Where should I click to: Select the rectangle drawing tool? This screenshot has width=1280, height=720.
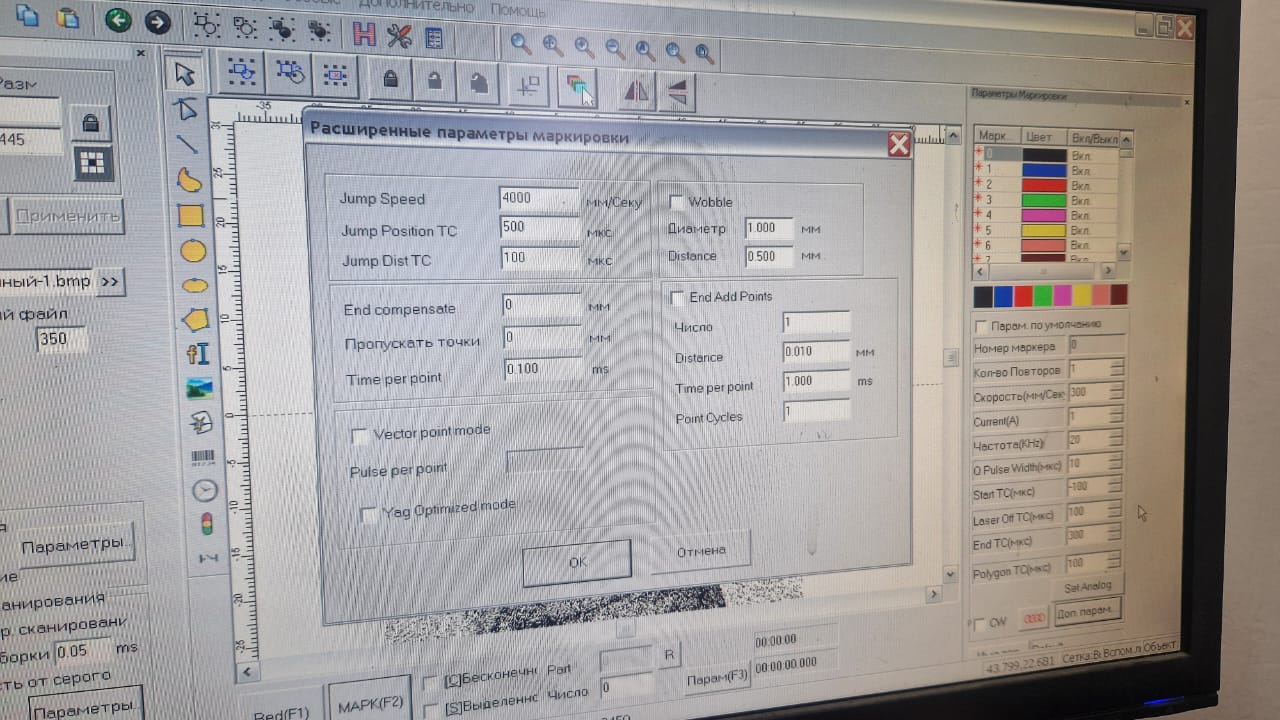pyautogui.click(x=190, y=215)
